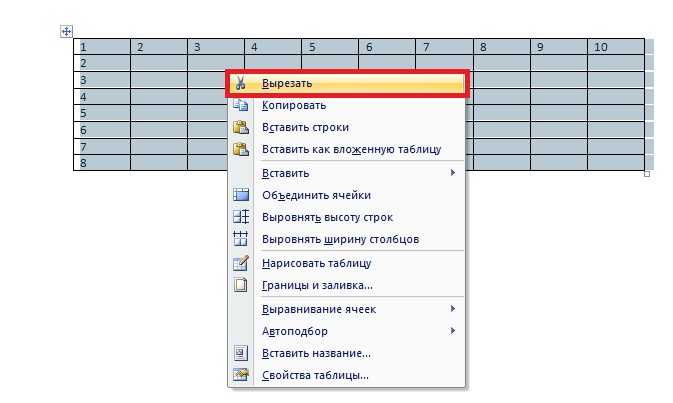Click header cell containing 10
The width and height of the screenshot is (673, 403).
pyautogui.click(x=616, y=47)
